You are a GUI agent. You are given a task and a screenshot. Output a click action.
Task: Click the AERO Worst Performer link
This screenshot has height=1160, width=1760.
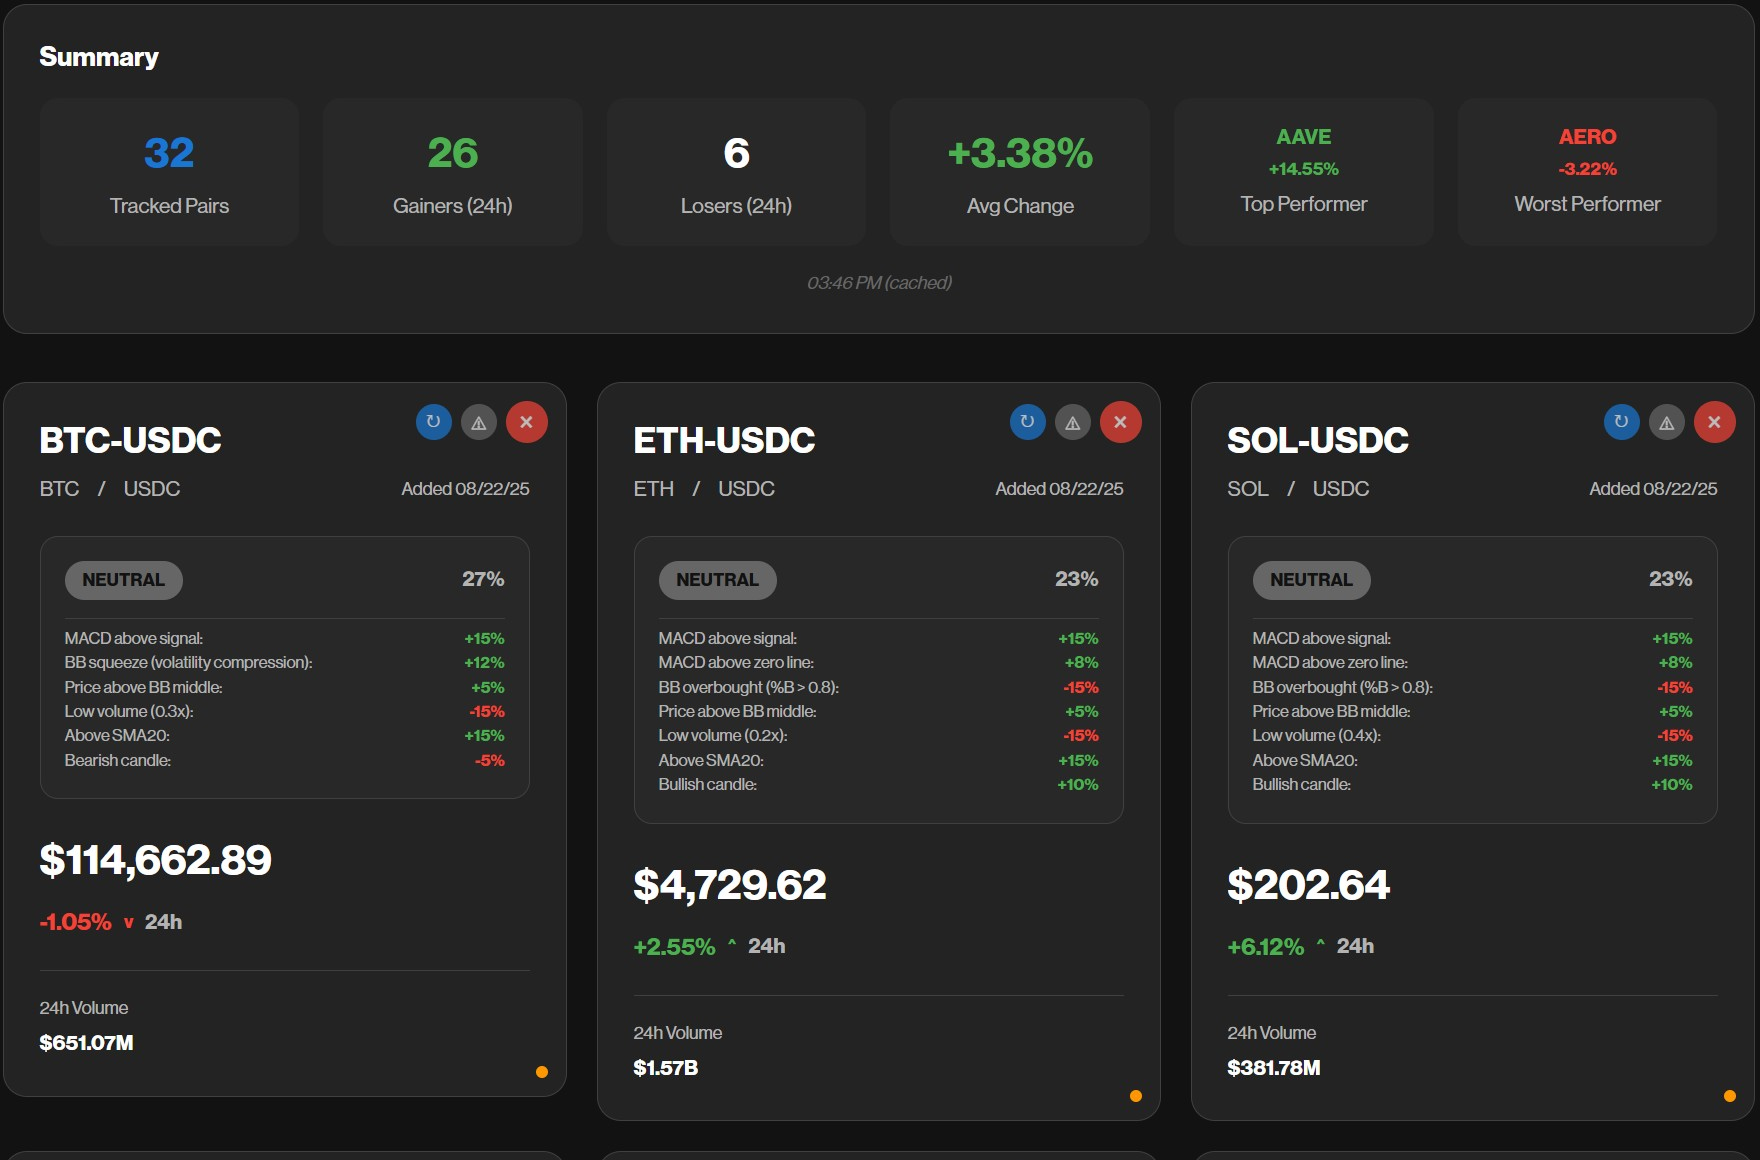click(x=1586, y=137)
